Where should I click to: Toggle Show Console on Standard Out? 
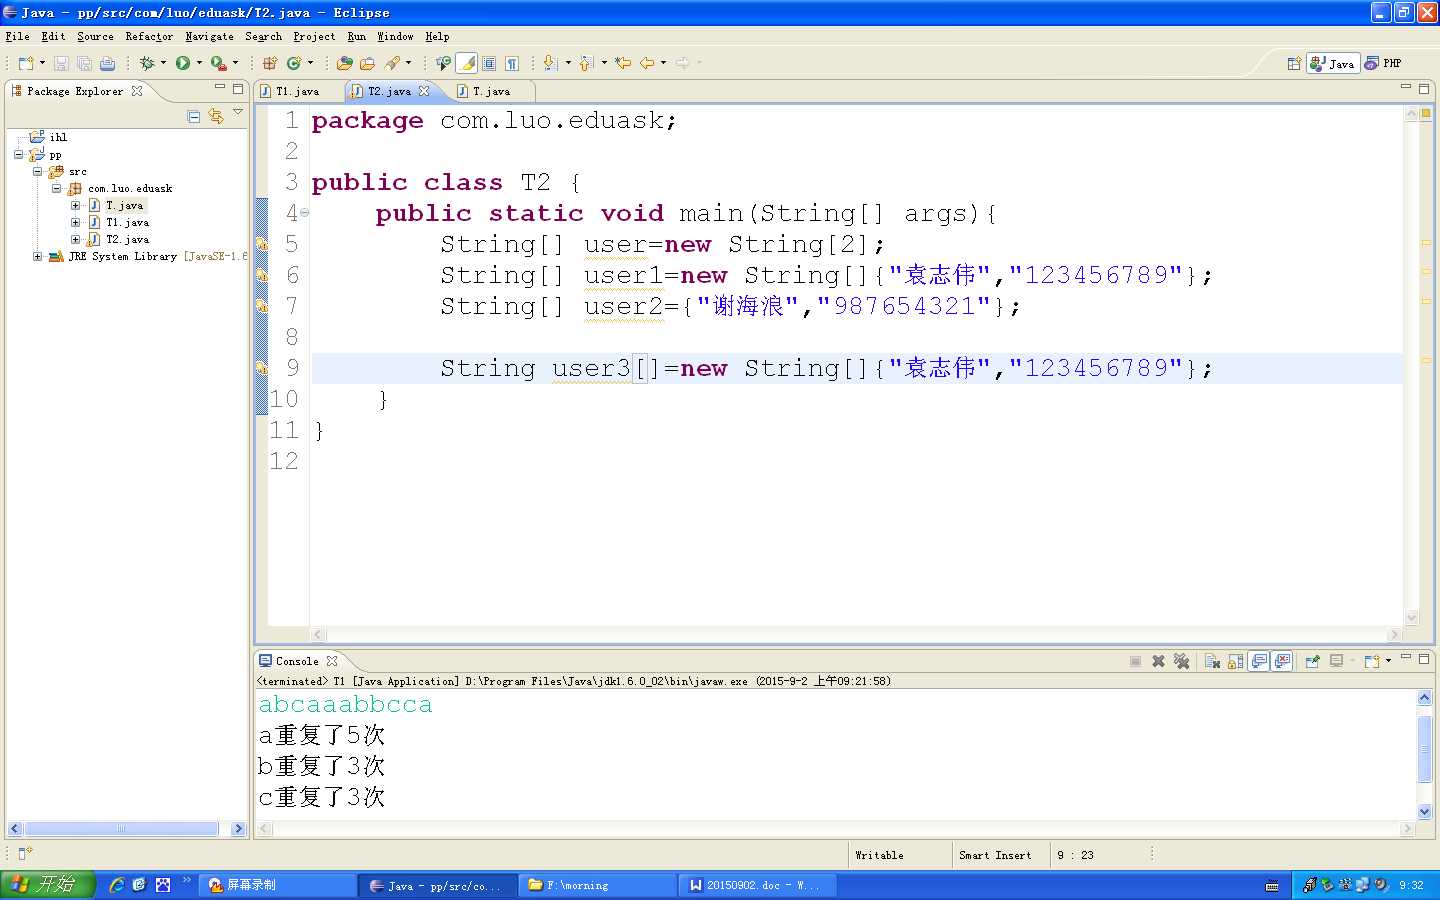coord(1259,661)
